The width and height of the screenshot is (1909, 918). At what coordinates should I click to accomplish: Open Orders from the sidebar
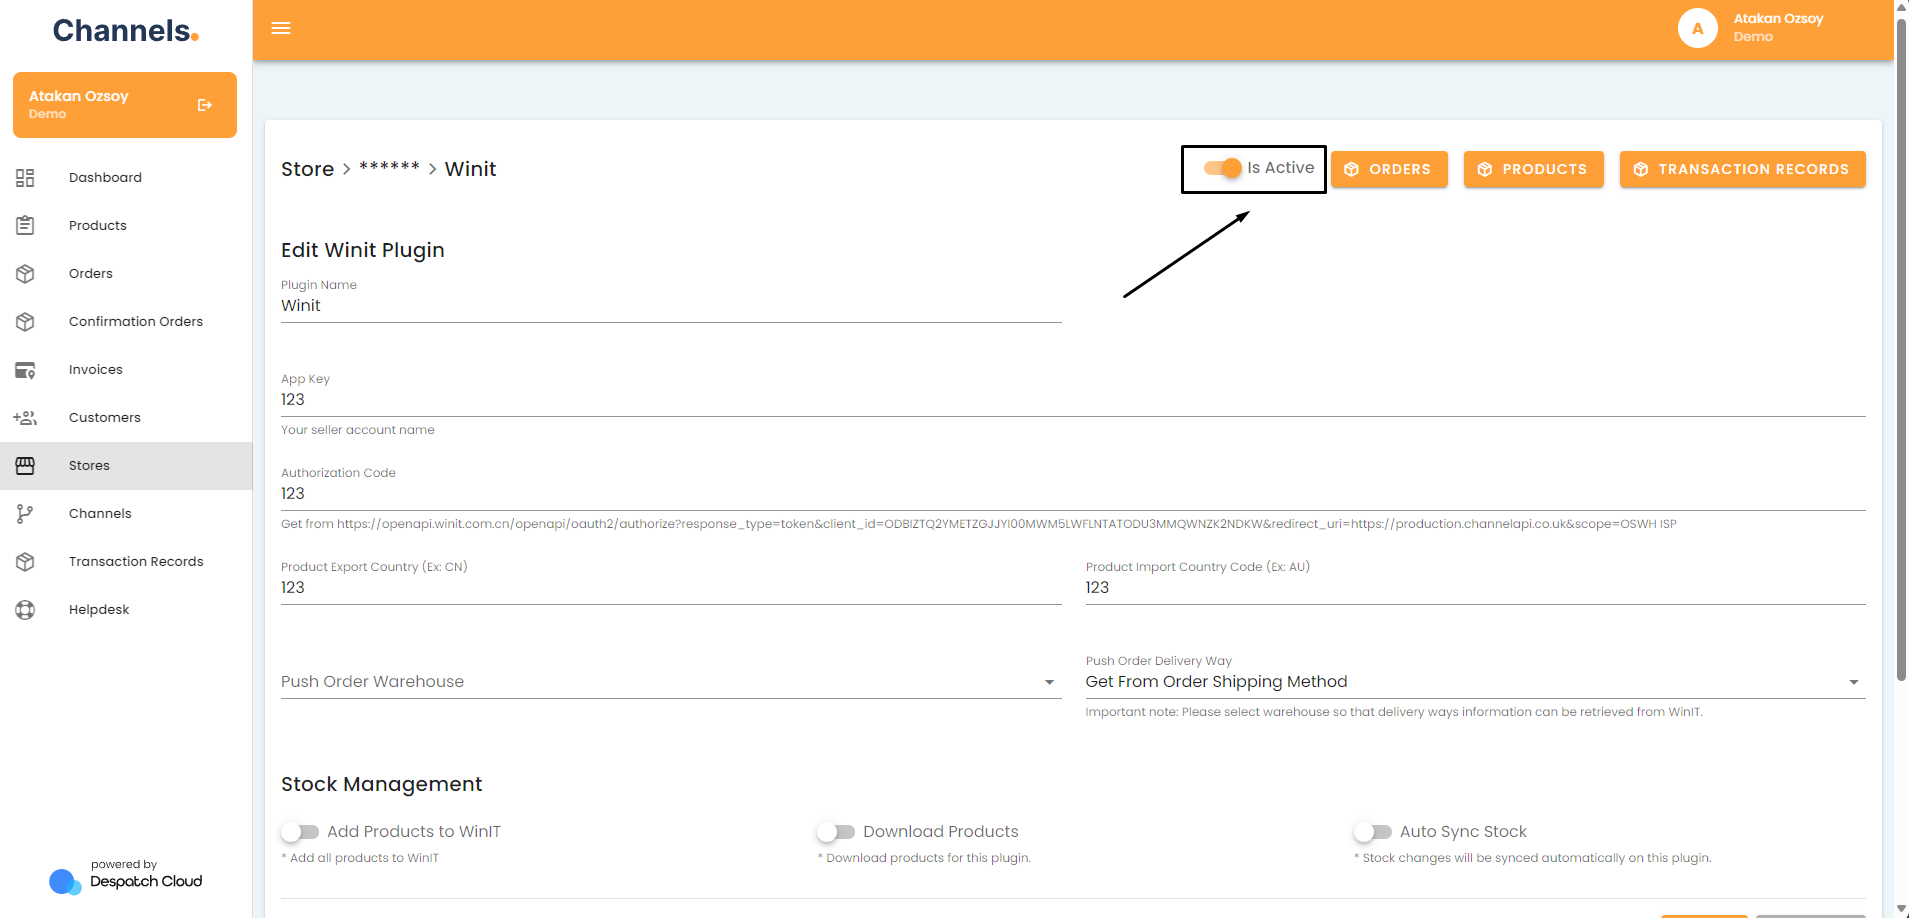[126, 274]
